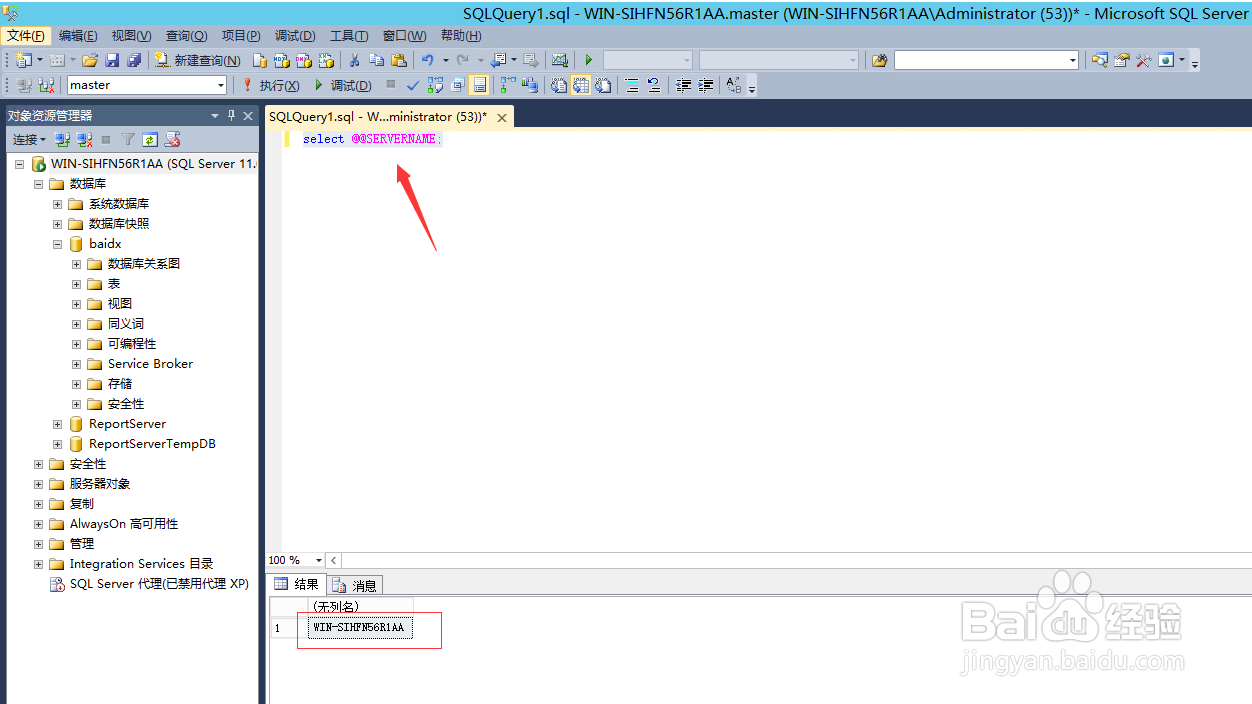Start a new query with 新建查询(N)
The width and height of the screenshot is (1252, 704).
point(197,60)
